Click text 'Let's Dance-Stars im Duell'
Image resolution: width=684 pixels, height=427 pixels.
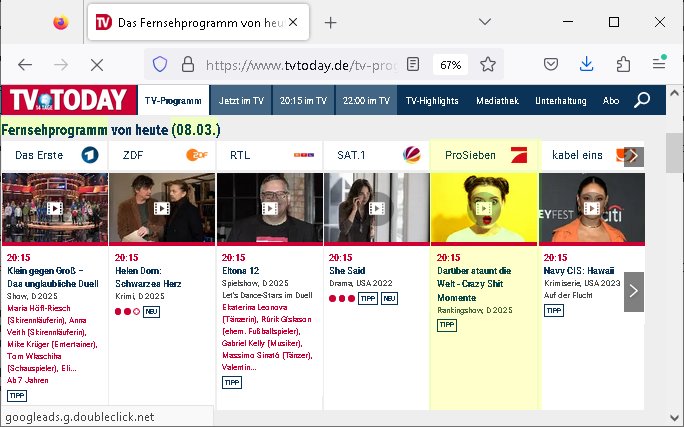pos(267,295)
